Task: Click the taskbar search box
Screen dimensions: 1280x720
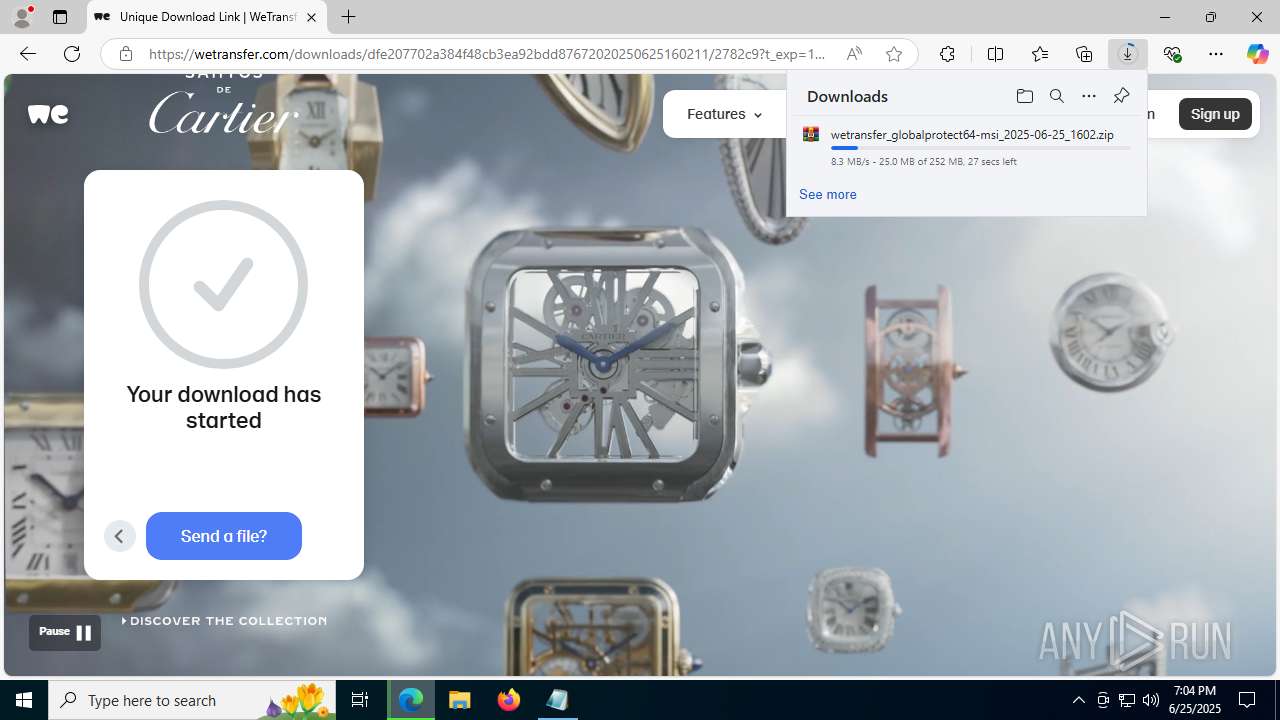Action: (x=194, y=700)
